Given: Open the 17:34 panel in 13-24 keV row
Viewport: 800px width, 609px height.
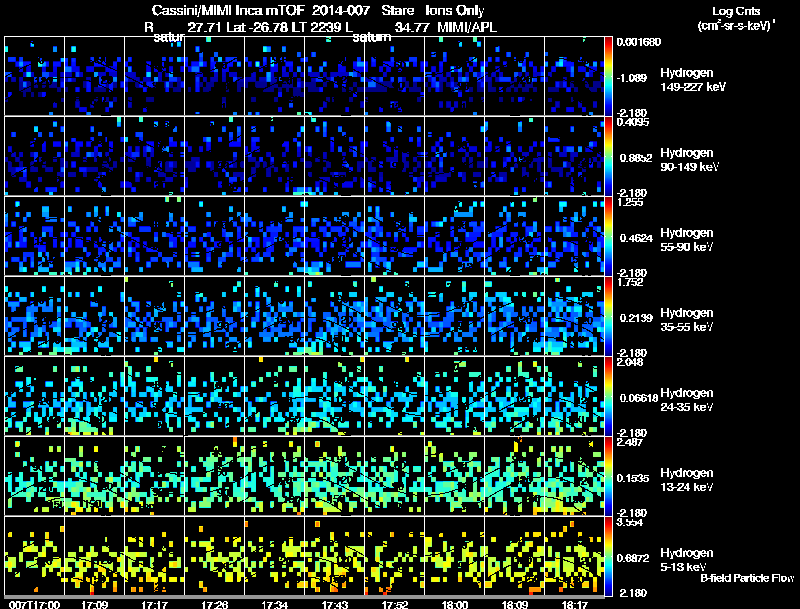Looking at the screenshot, I should click(274, 476).
